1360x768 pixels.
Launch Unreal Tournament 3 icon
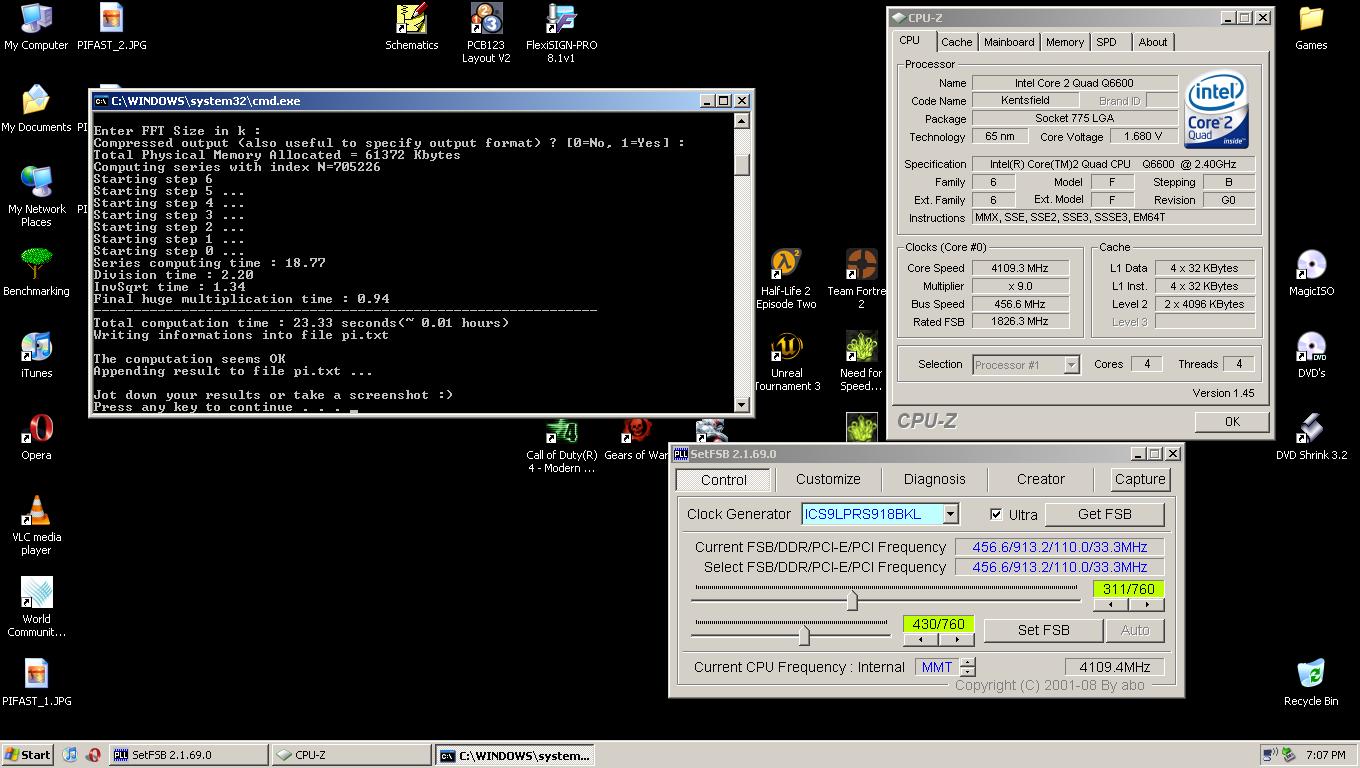click(786, 361)
